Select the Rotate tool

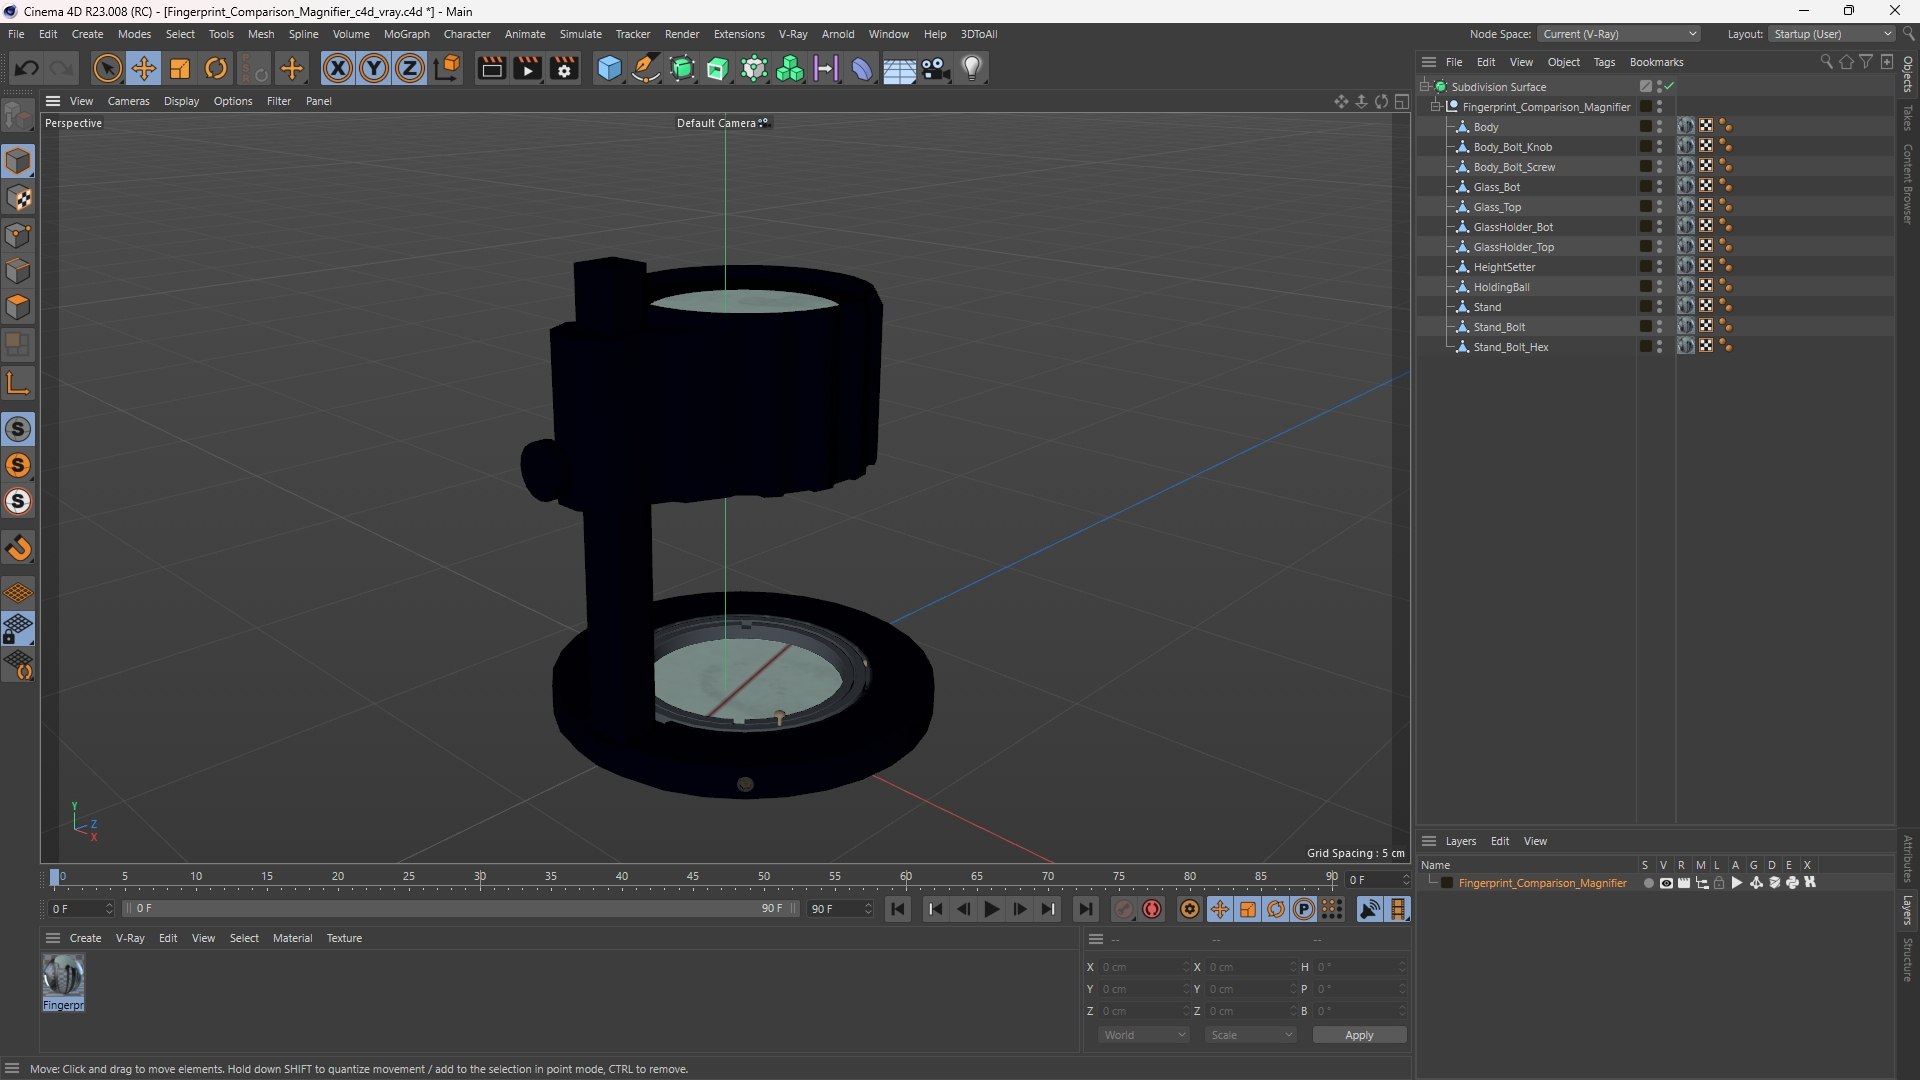tap(216, 68)
